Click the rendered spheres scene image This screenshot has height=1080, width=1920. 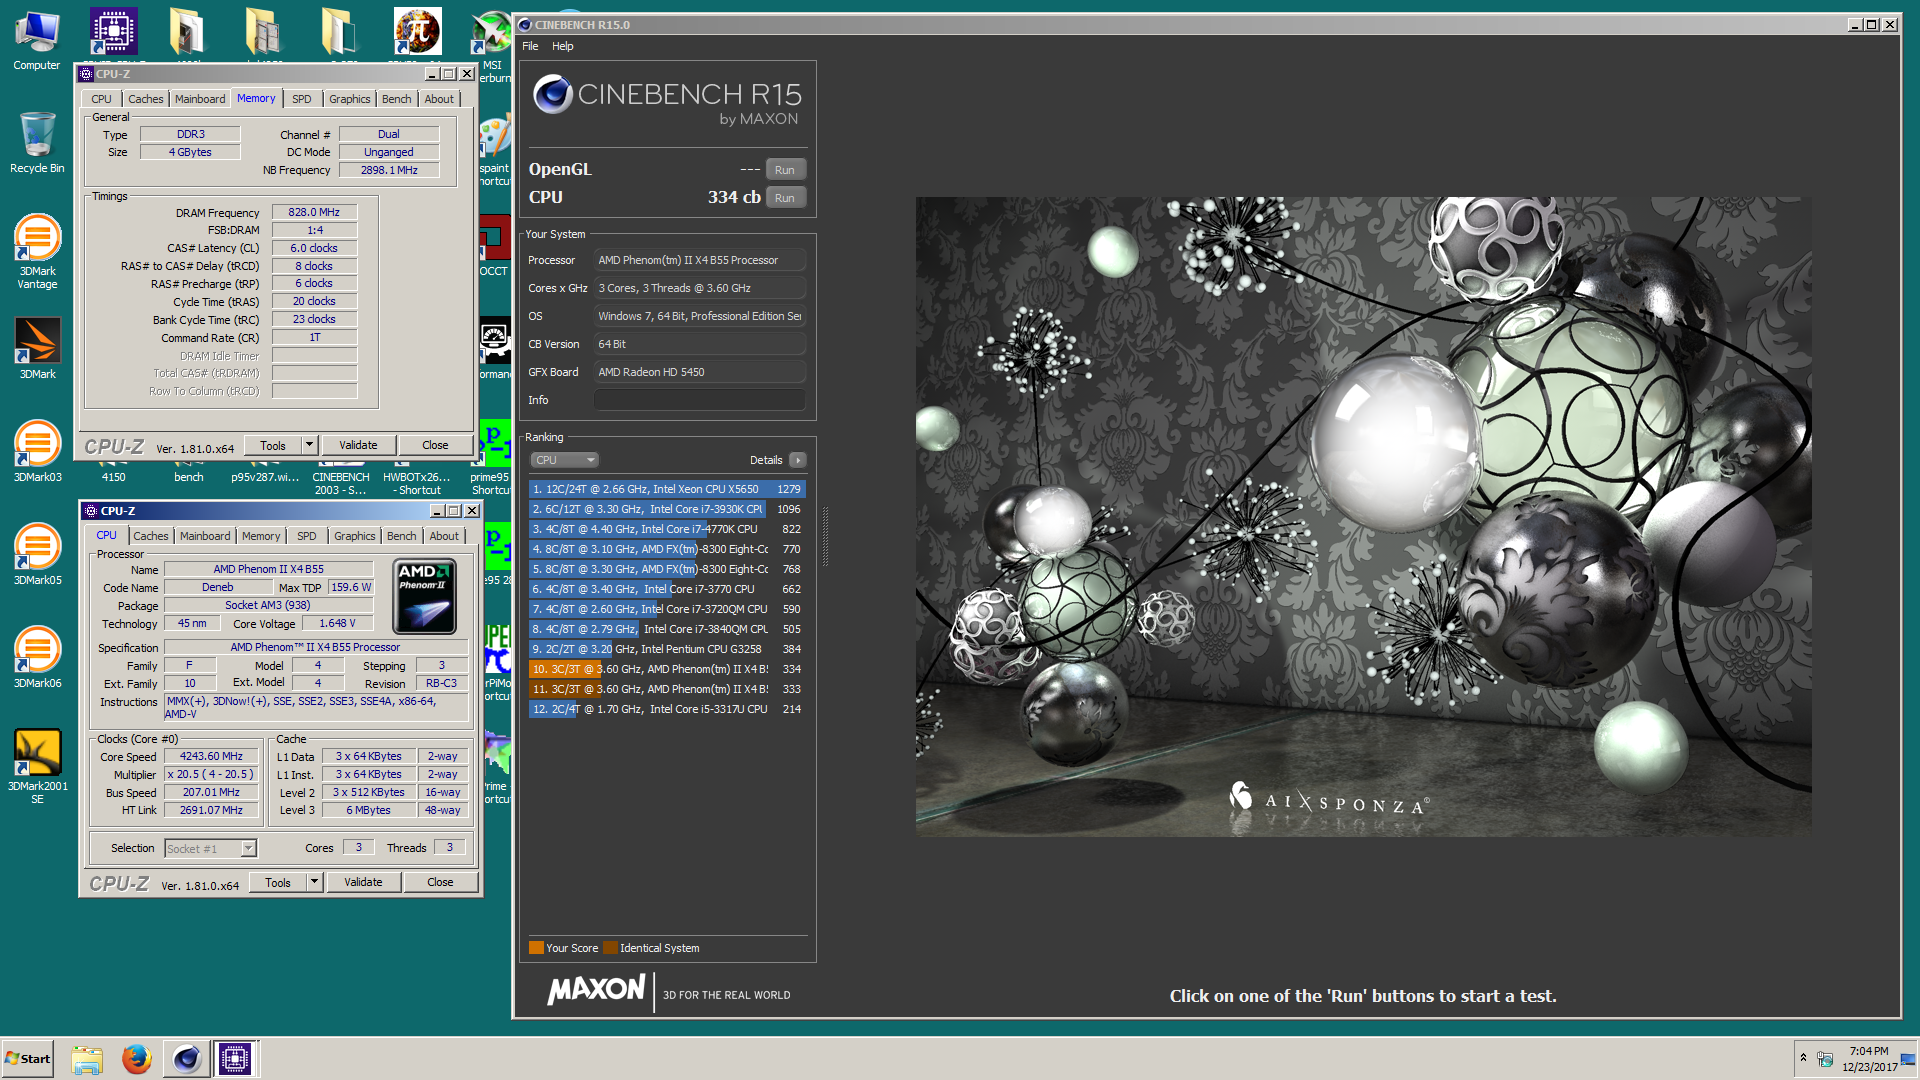[1363, 517]
